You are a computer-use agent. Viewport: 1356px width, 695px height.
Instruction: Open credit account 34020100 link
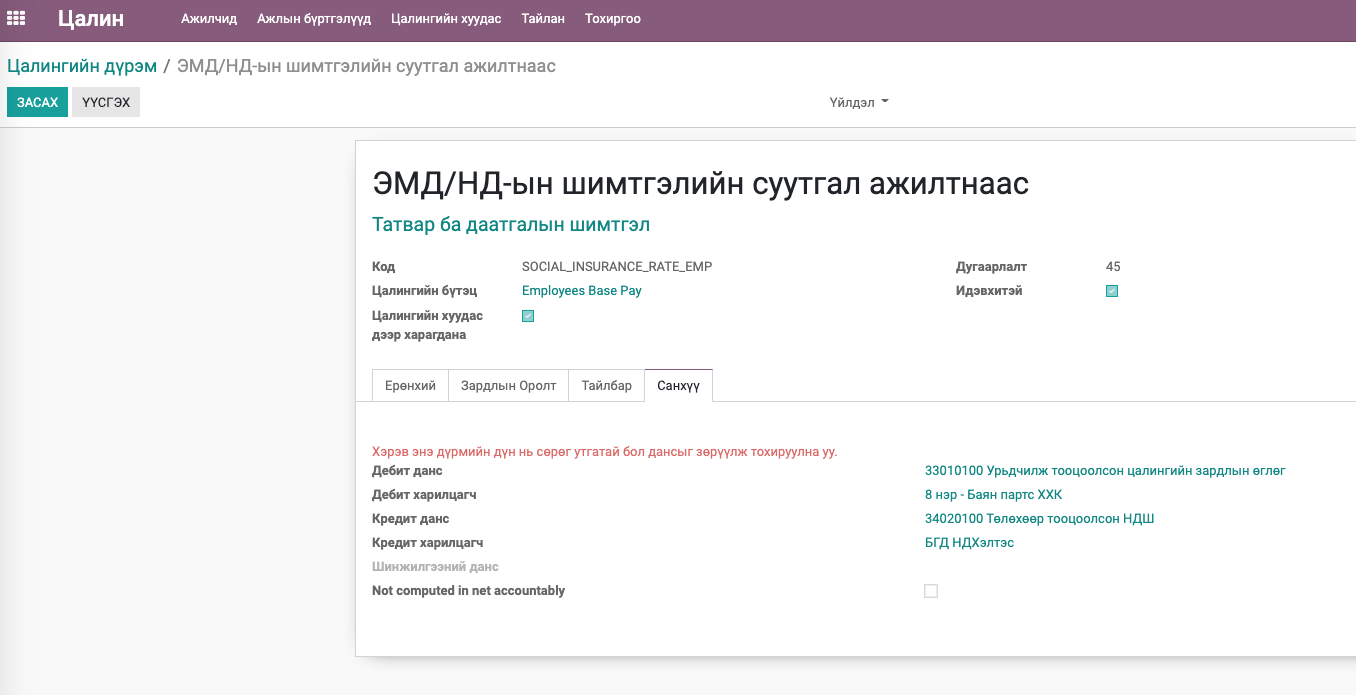1040,519
